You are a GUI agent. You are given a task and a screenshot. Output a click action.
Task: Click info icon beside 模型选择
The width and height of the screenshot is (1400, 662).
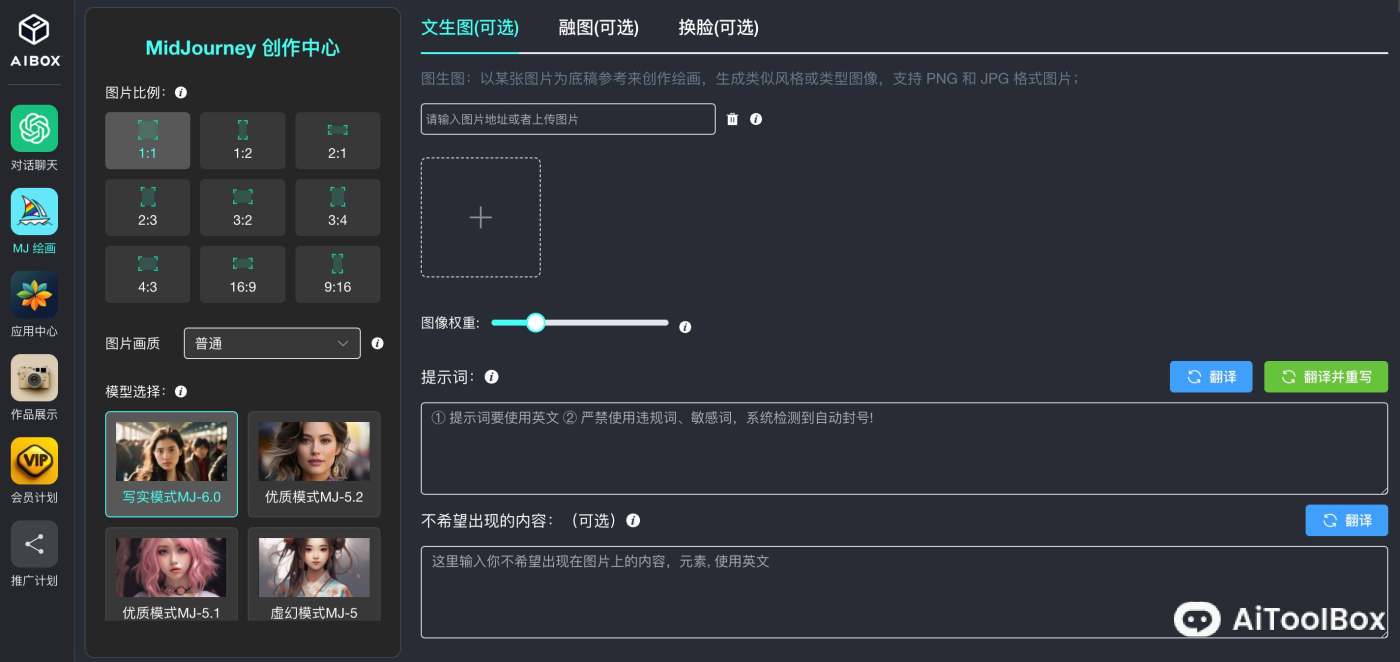(x=181, y=391)
